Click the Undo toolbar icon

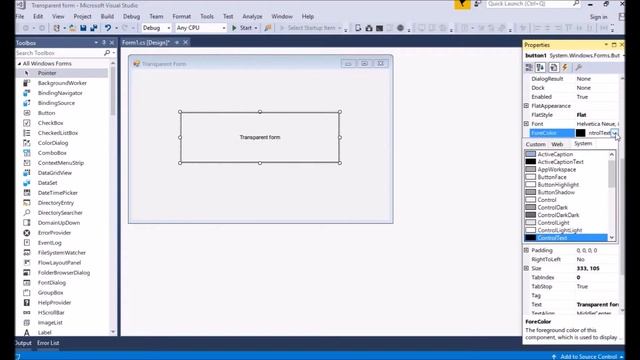108,28
